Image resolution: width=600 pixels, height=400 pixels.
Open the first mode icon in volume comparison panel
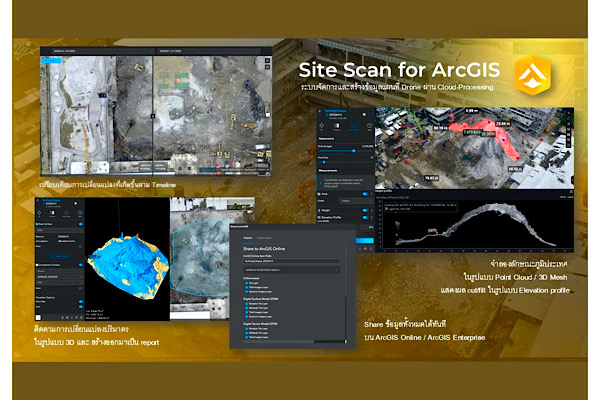tap(39, 213)
